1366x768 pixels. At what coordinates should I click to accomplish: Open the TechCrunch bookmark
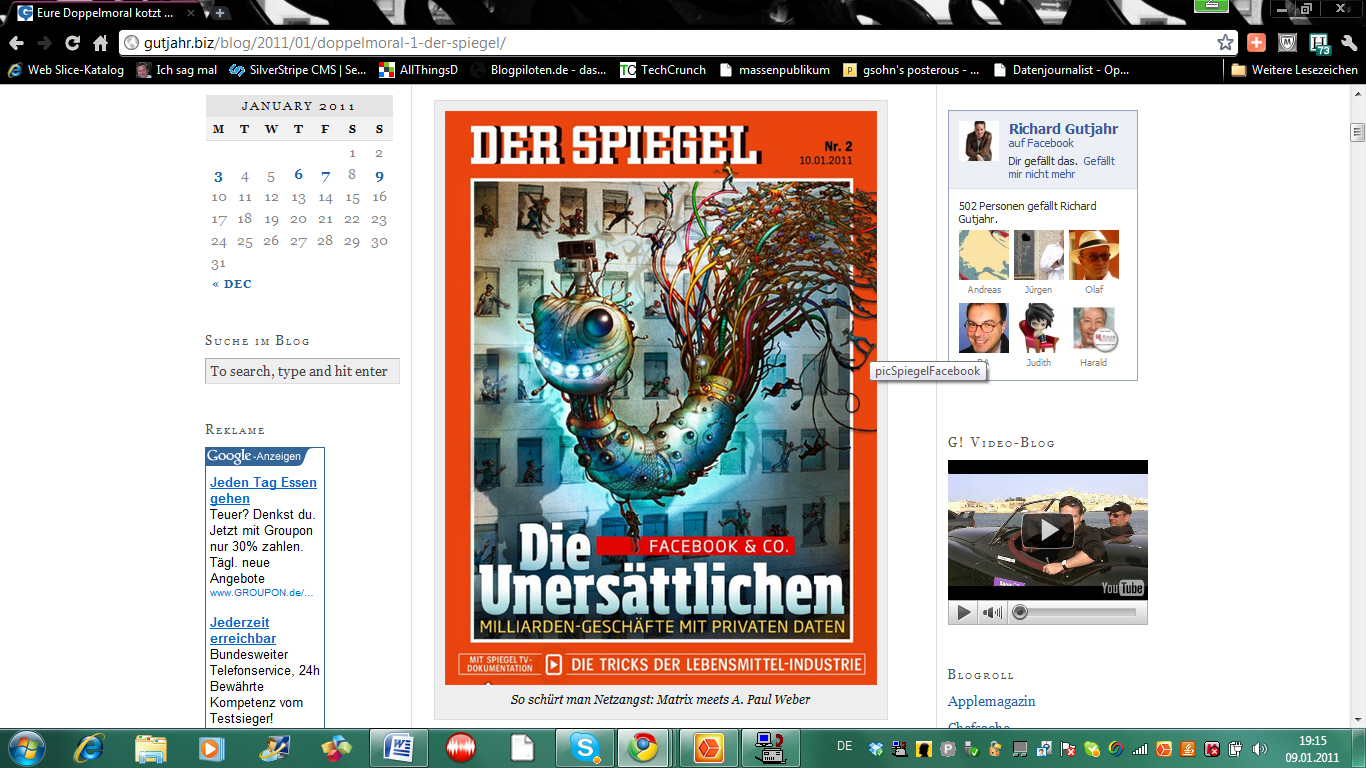point(663,70)
